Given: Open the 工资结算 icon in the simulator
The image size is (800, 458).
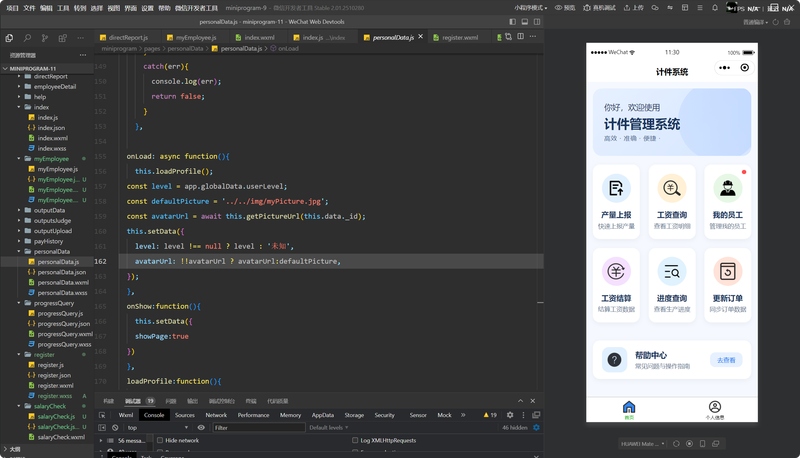Looking at the screenshot, I should (616, 271).
